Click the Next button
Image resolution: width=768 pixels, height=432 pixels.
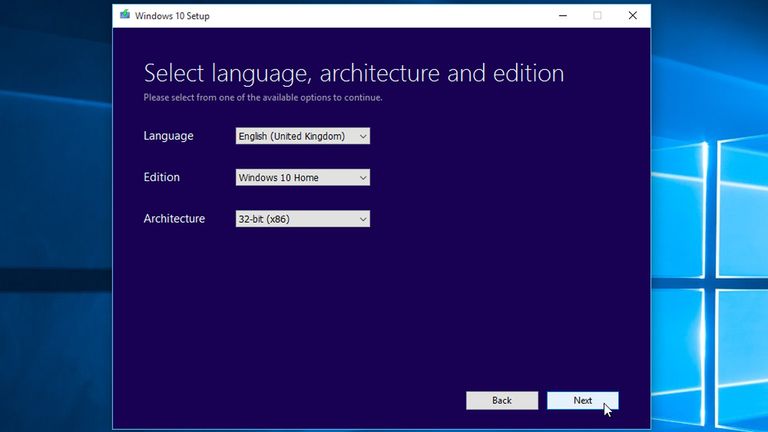click(582, 401)
